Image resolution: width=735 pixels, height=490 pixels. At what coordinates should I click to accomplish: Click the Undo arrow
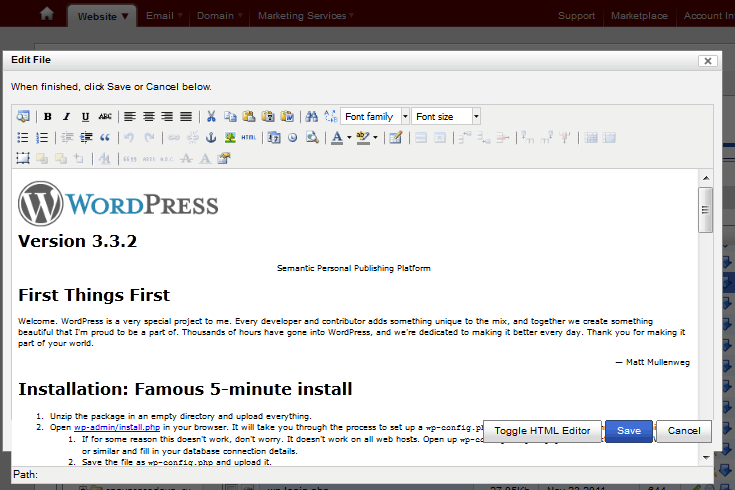pyautogui.click(x=129, y=137)
